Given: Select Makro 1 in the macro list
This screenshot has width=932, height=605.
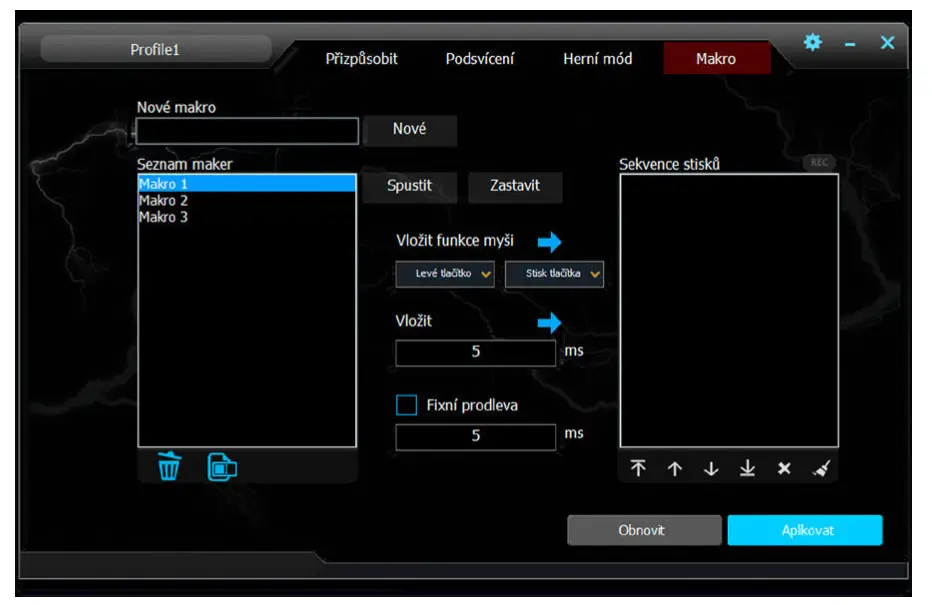Looking at the screenshot, I should (x=247, y=184).
